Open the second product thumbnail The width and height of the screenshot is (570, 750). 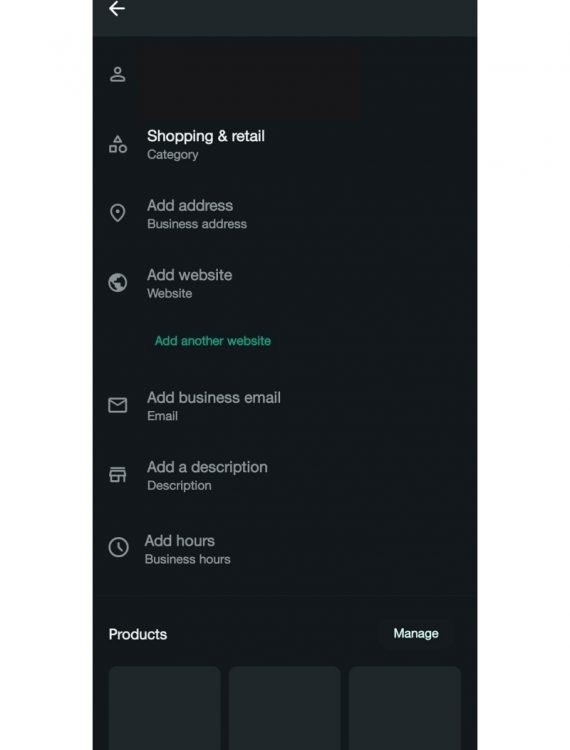[x=285, y=708]
